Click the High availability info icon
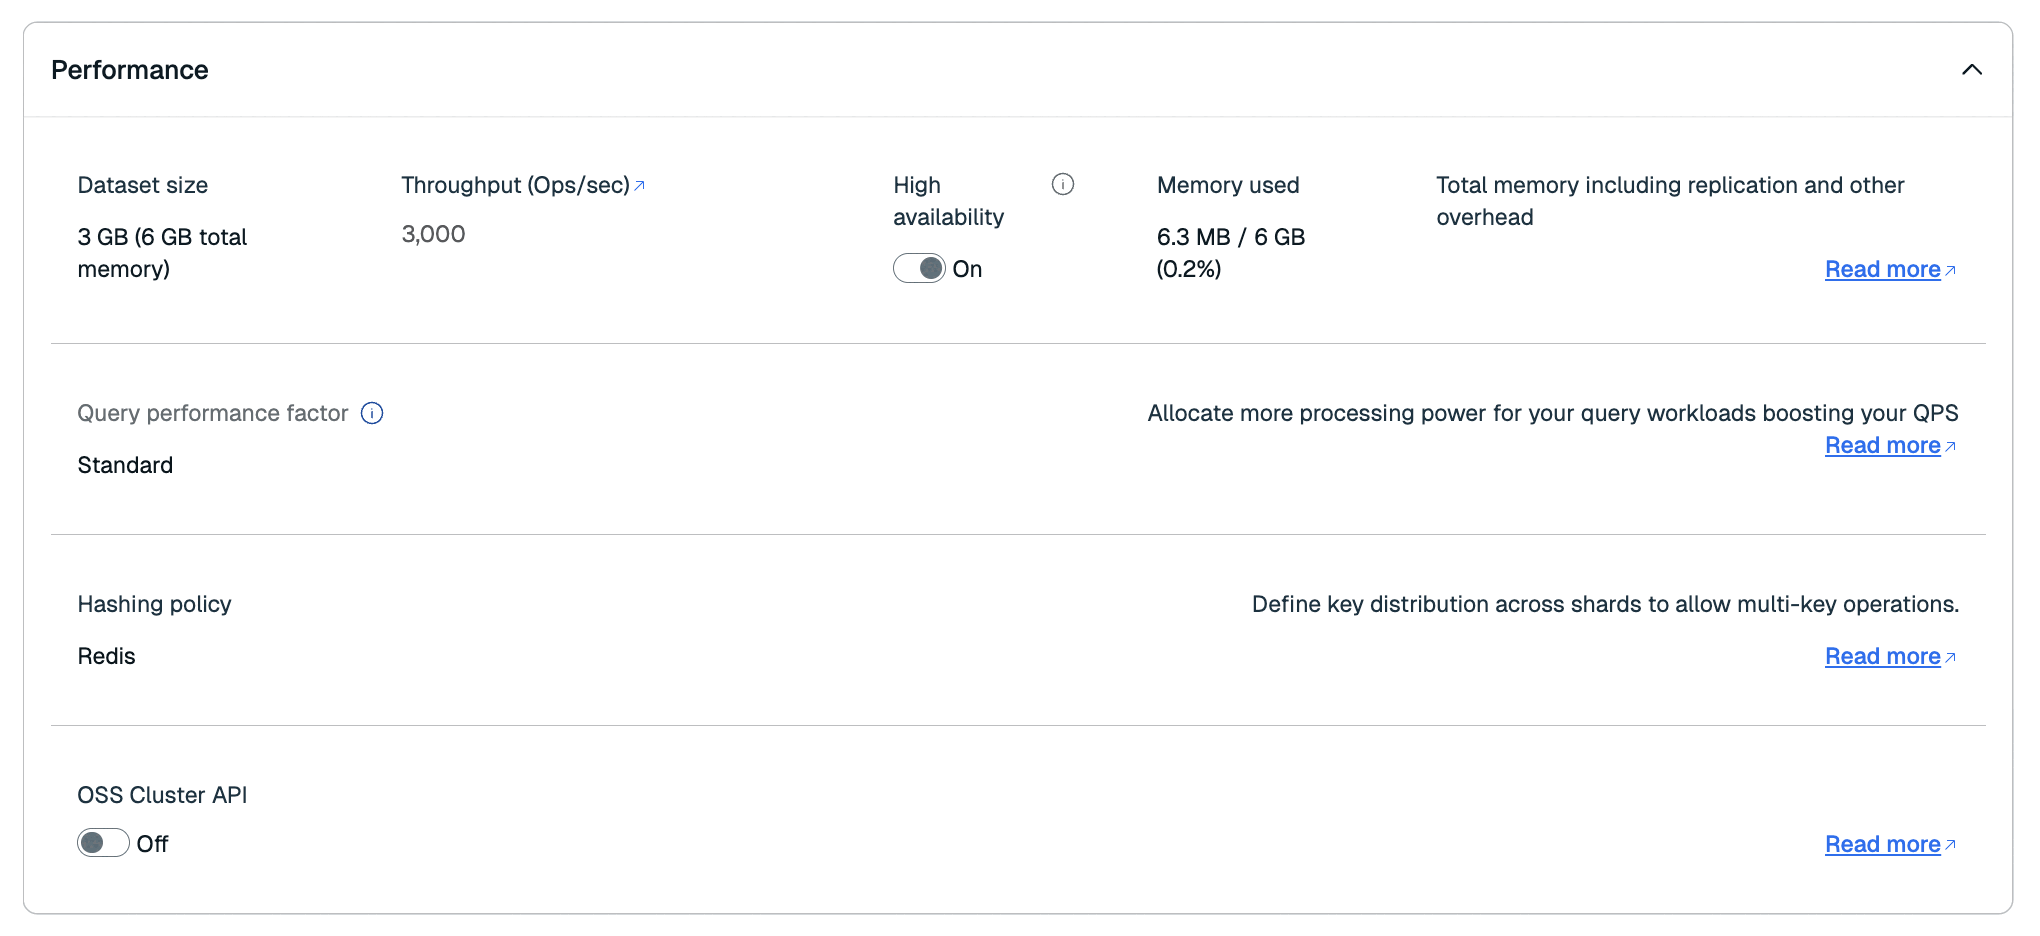Viewport: 2040px width, 936px height. point(1062,184)
